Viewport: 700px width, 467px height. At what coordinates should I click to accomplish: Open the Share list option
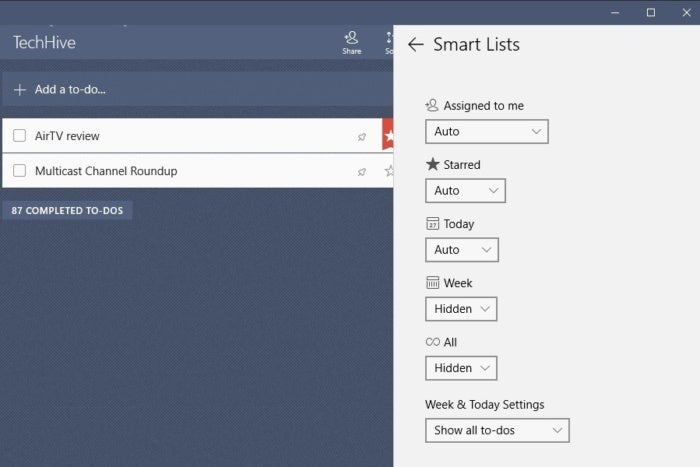pyautogui.click(x=352, y=43)
